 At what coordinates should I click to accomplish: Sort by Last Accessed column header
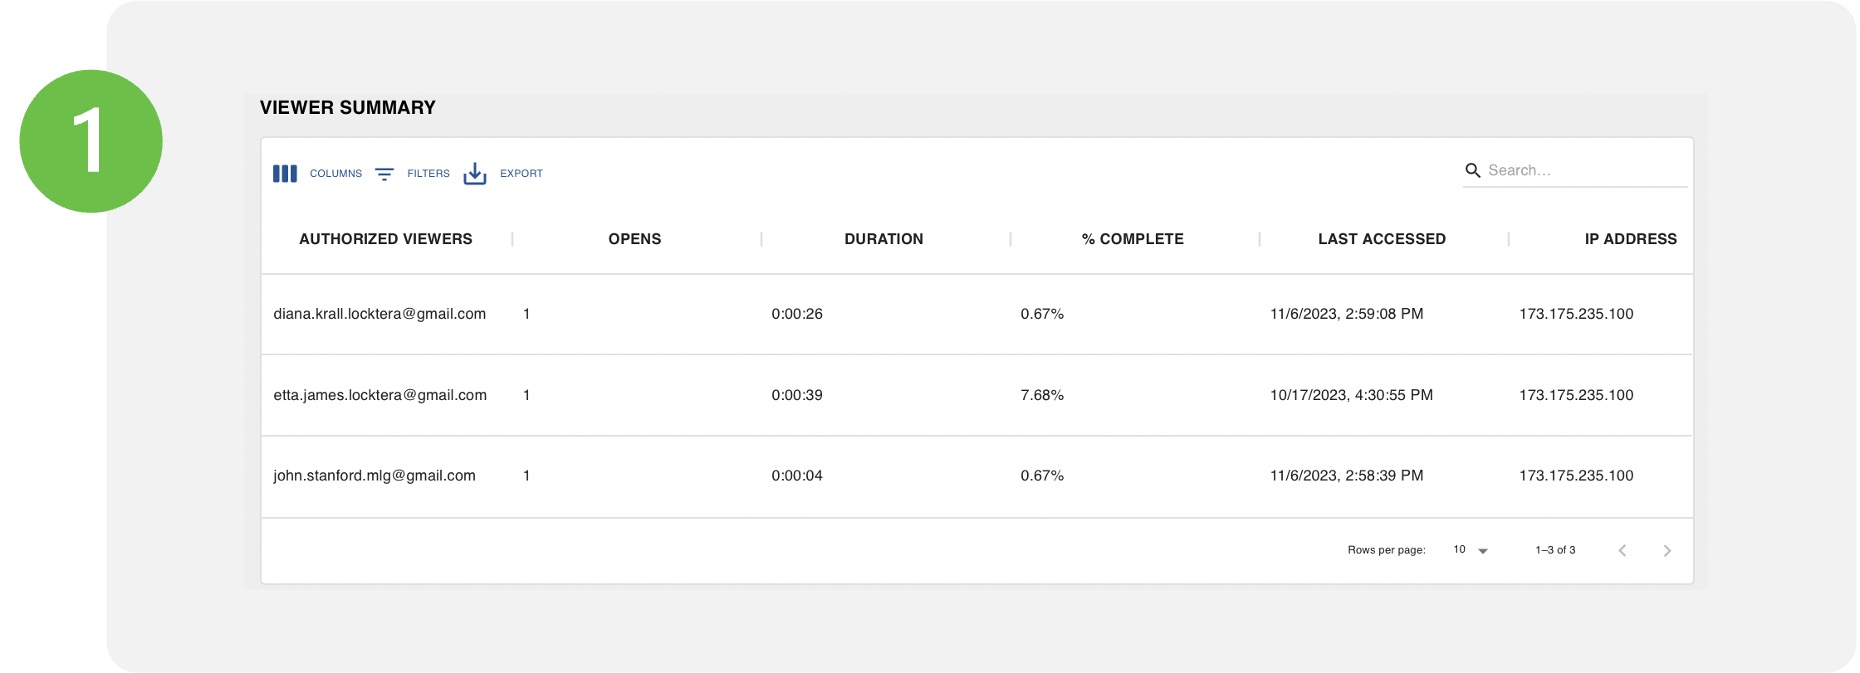(x=1381, y=239)
